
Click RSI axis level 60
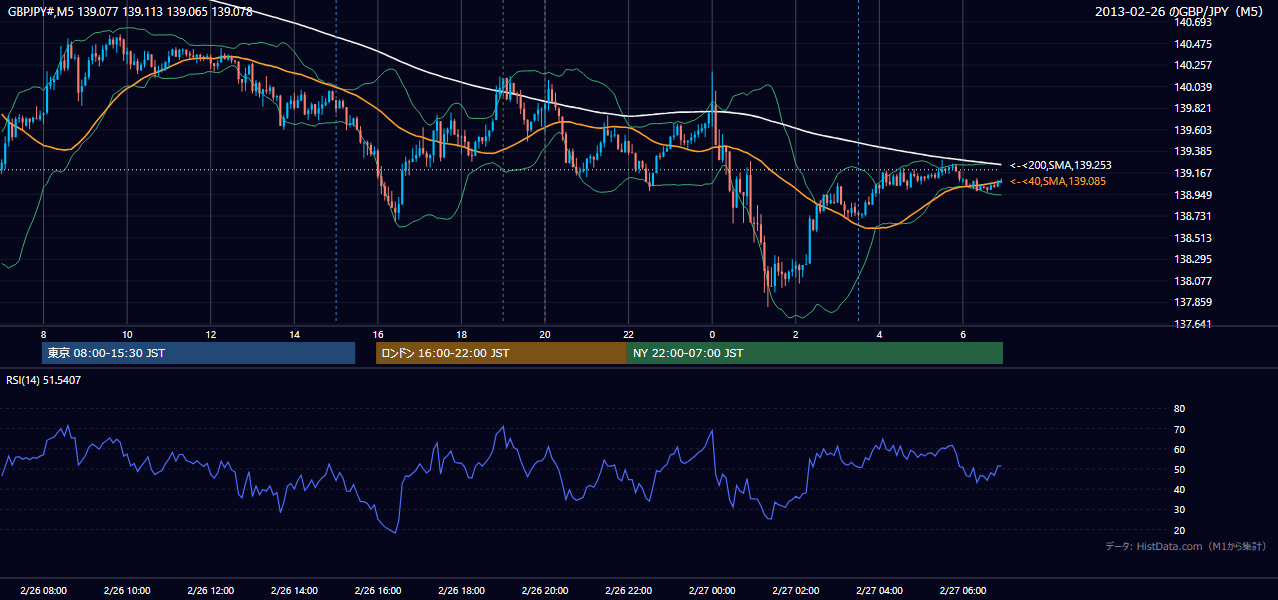pyautogui.click(x=1179, y=449)
